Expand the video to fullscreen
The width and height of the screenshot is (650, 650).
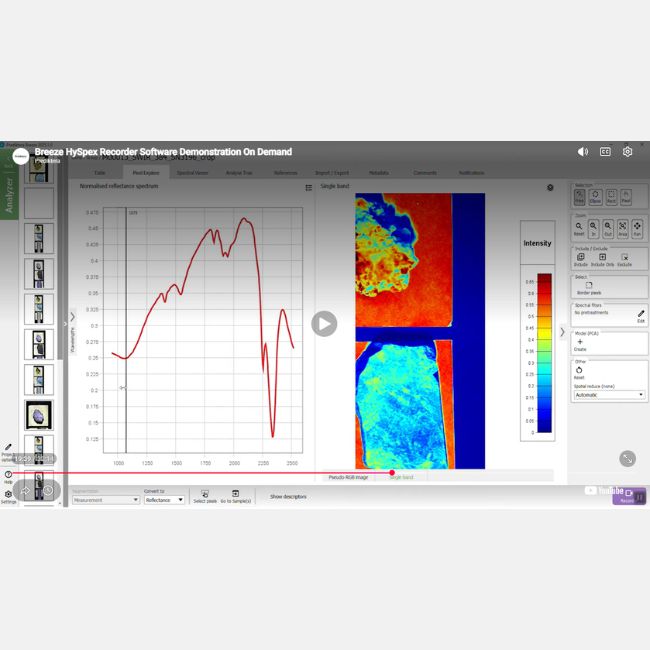click(x=627, y=458)
